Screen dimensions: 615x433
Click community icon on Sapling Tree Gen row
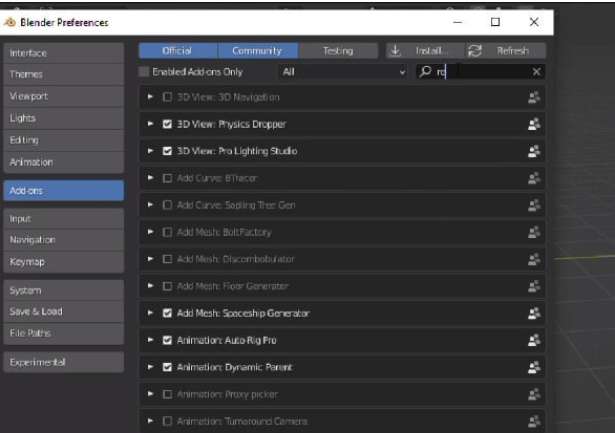[x=534, y=205]
